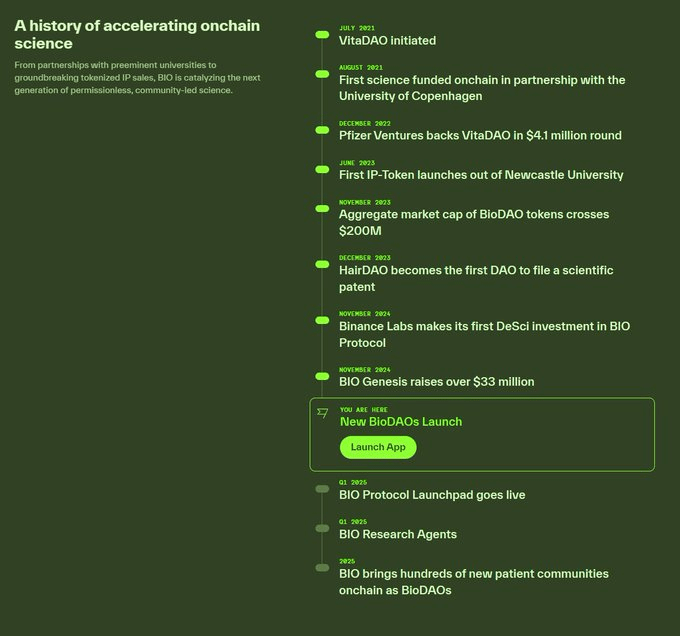680x636 pixels.
Task: Click the 2025 patient communities timeline dot
Action: 322,567
